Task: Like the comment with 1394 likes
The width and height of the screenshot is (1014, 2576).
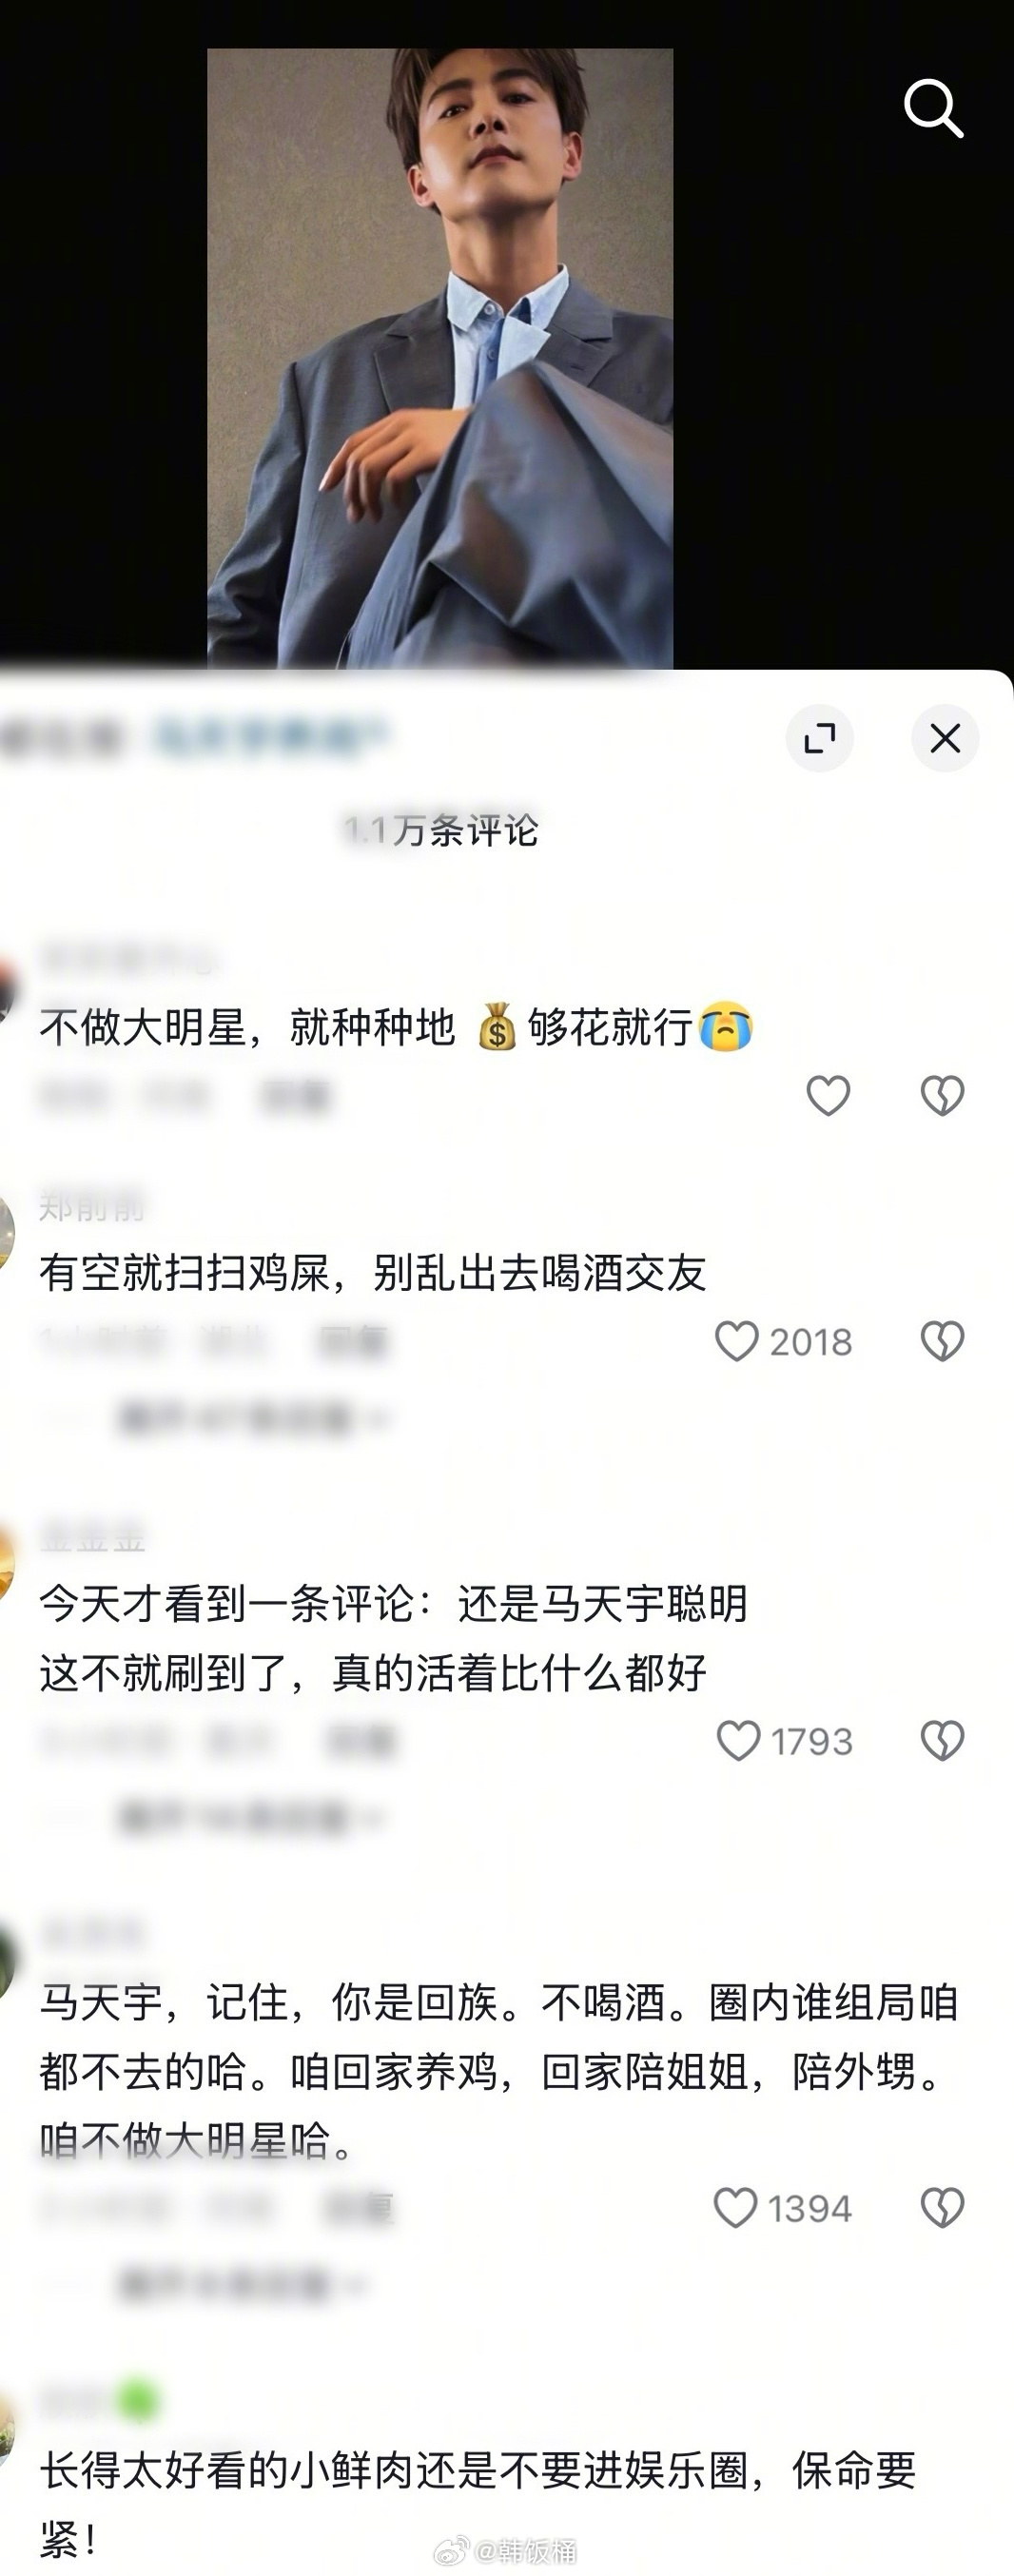Action: (x=735, y=2208)
